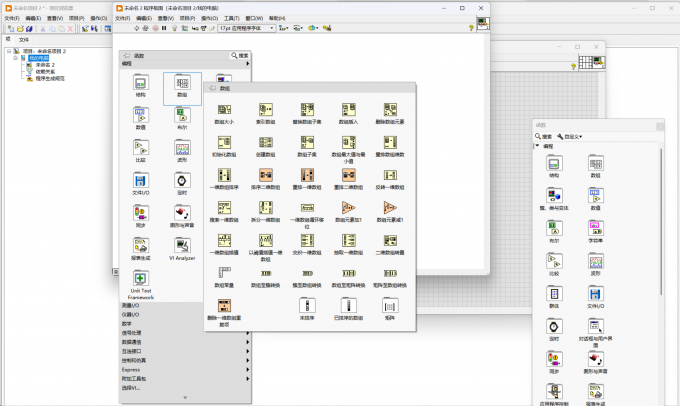This screenshot has height=406, width=680.
Task: Pin the 函数 functions palette with thumbtack
Action: [126, 56]
